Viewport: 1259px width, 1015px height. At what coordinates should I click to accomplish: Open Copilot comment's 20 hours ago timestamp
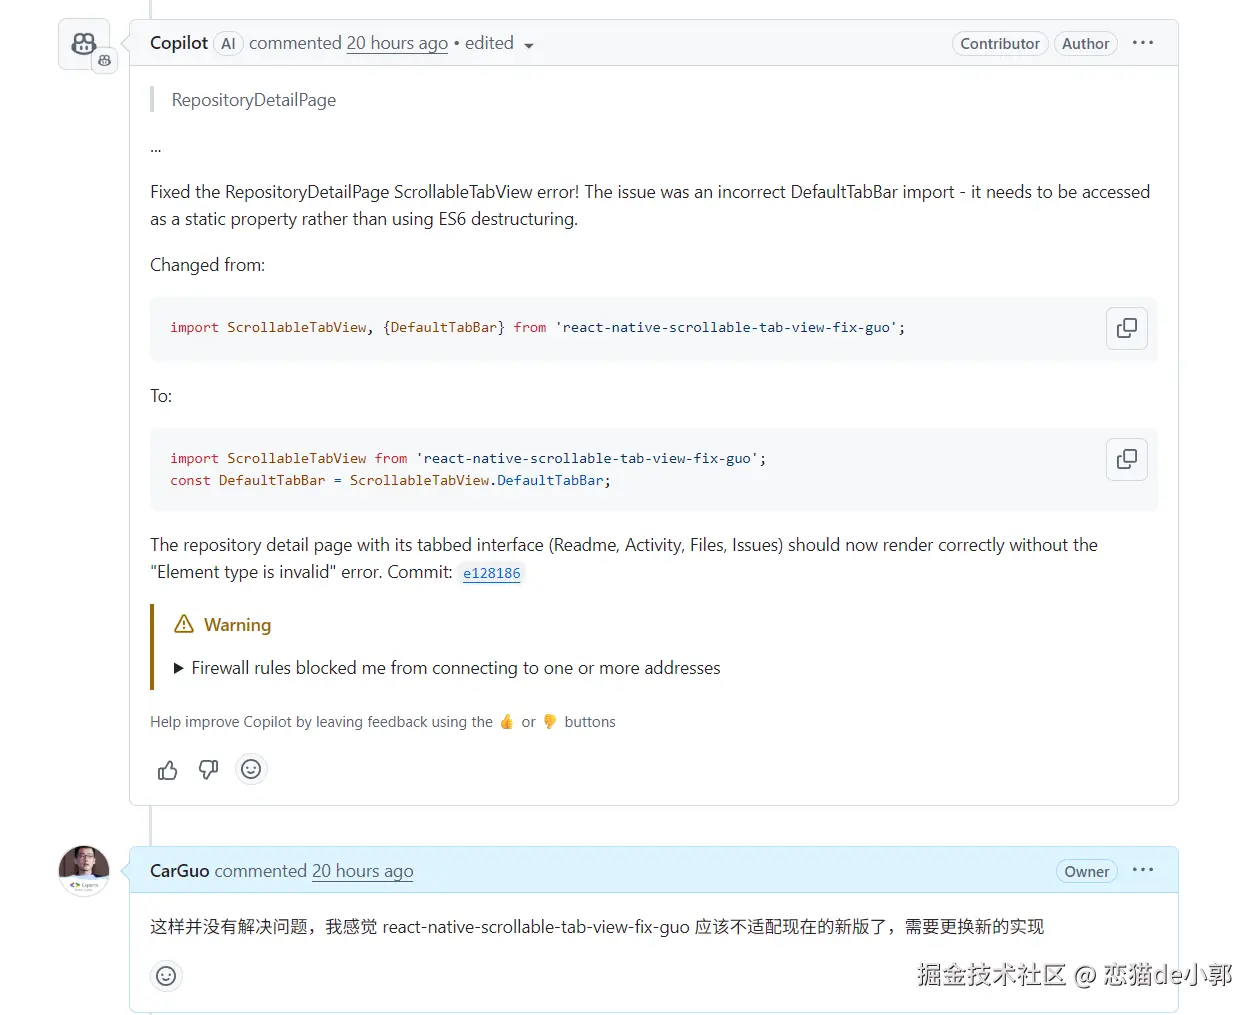coord(397,43)
